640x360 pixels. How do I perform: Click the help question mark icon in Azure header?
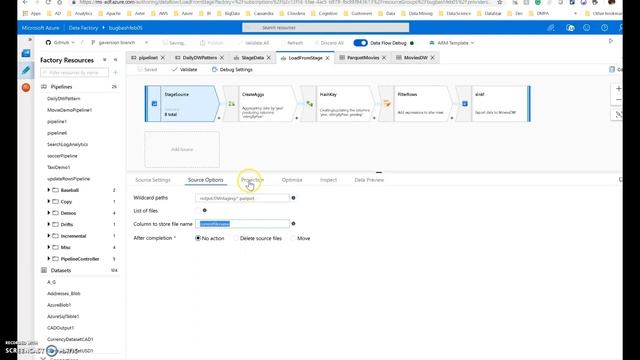[x=604, y=28]
